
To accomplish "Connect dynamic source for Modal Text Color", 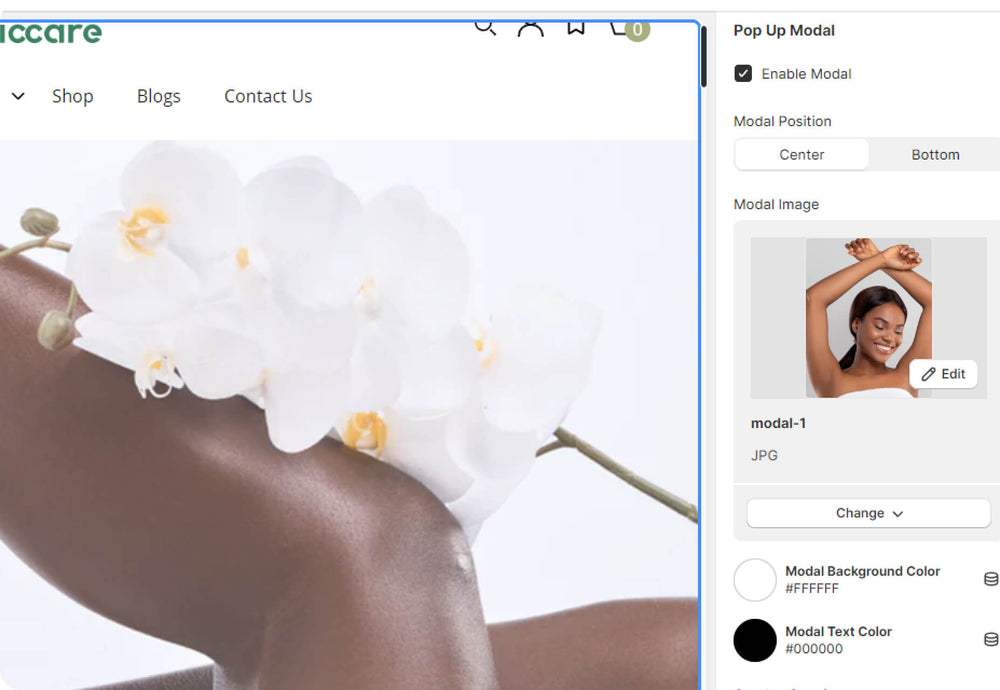I will [x=990, y=639].
